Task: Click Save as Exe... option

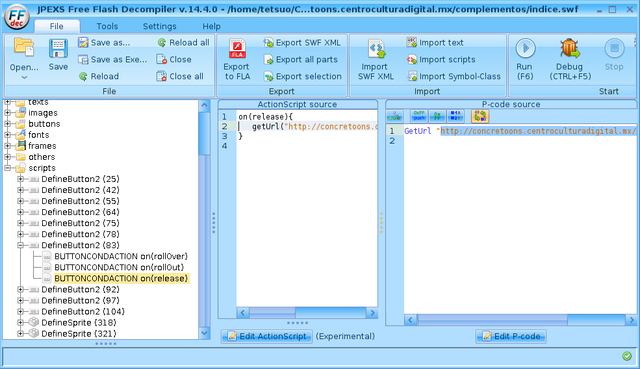Action: click(113, 60)
